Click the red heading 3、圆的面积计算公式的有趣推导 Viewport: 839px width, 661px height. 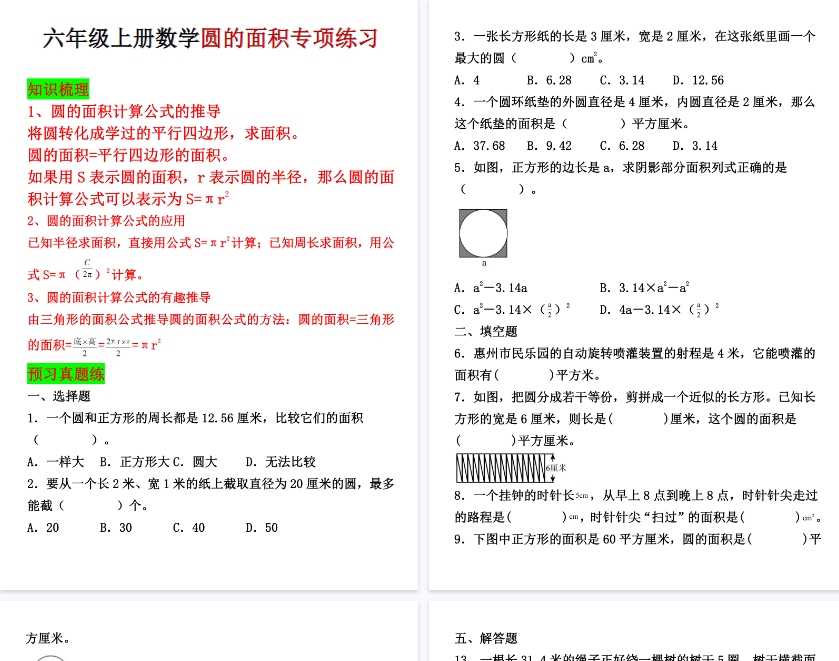(x=119, y=297)
